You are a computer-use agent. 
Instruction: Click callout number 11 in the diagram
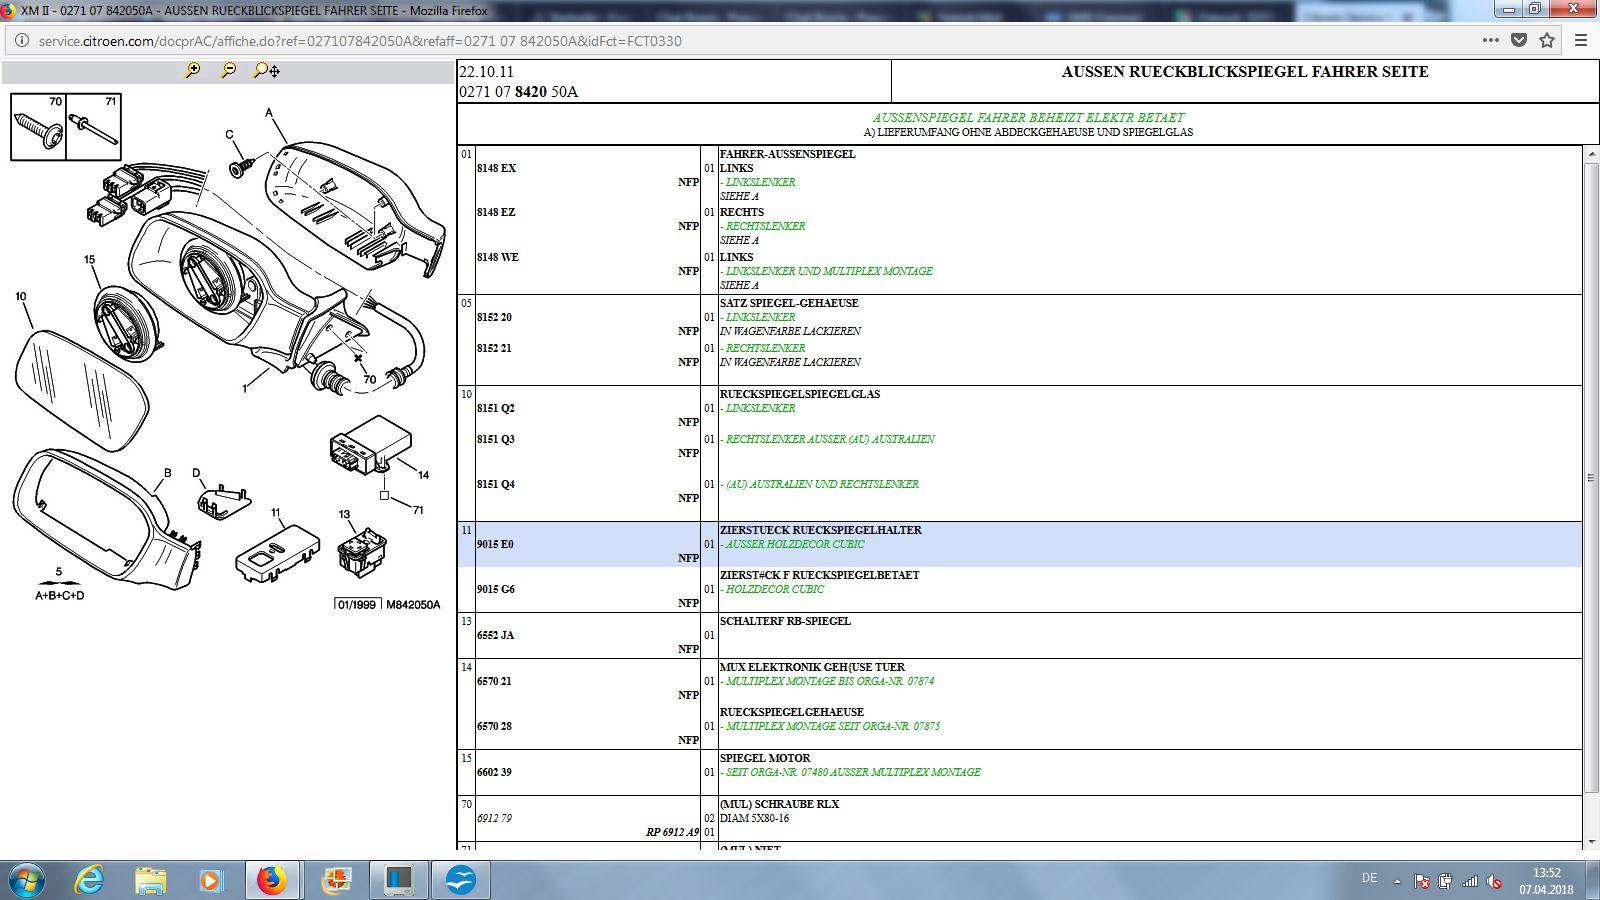coord(276,512)
